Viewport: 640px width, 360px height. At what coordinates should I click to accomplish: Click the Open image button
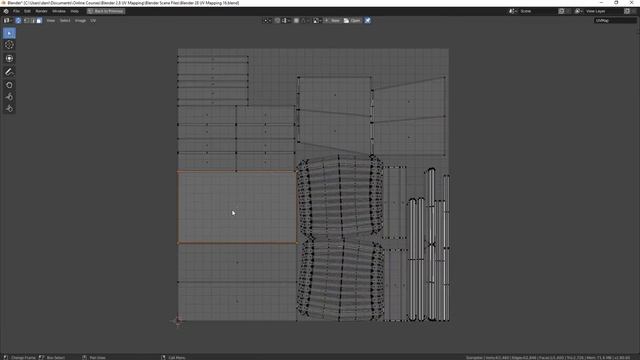tap(352, 20)
